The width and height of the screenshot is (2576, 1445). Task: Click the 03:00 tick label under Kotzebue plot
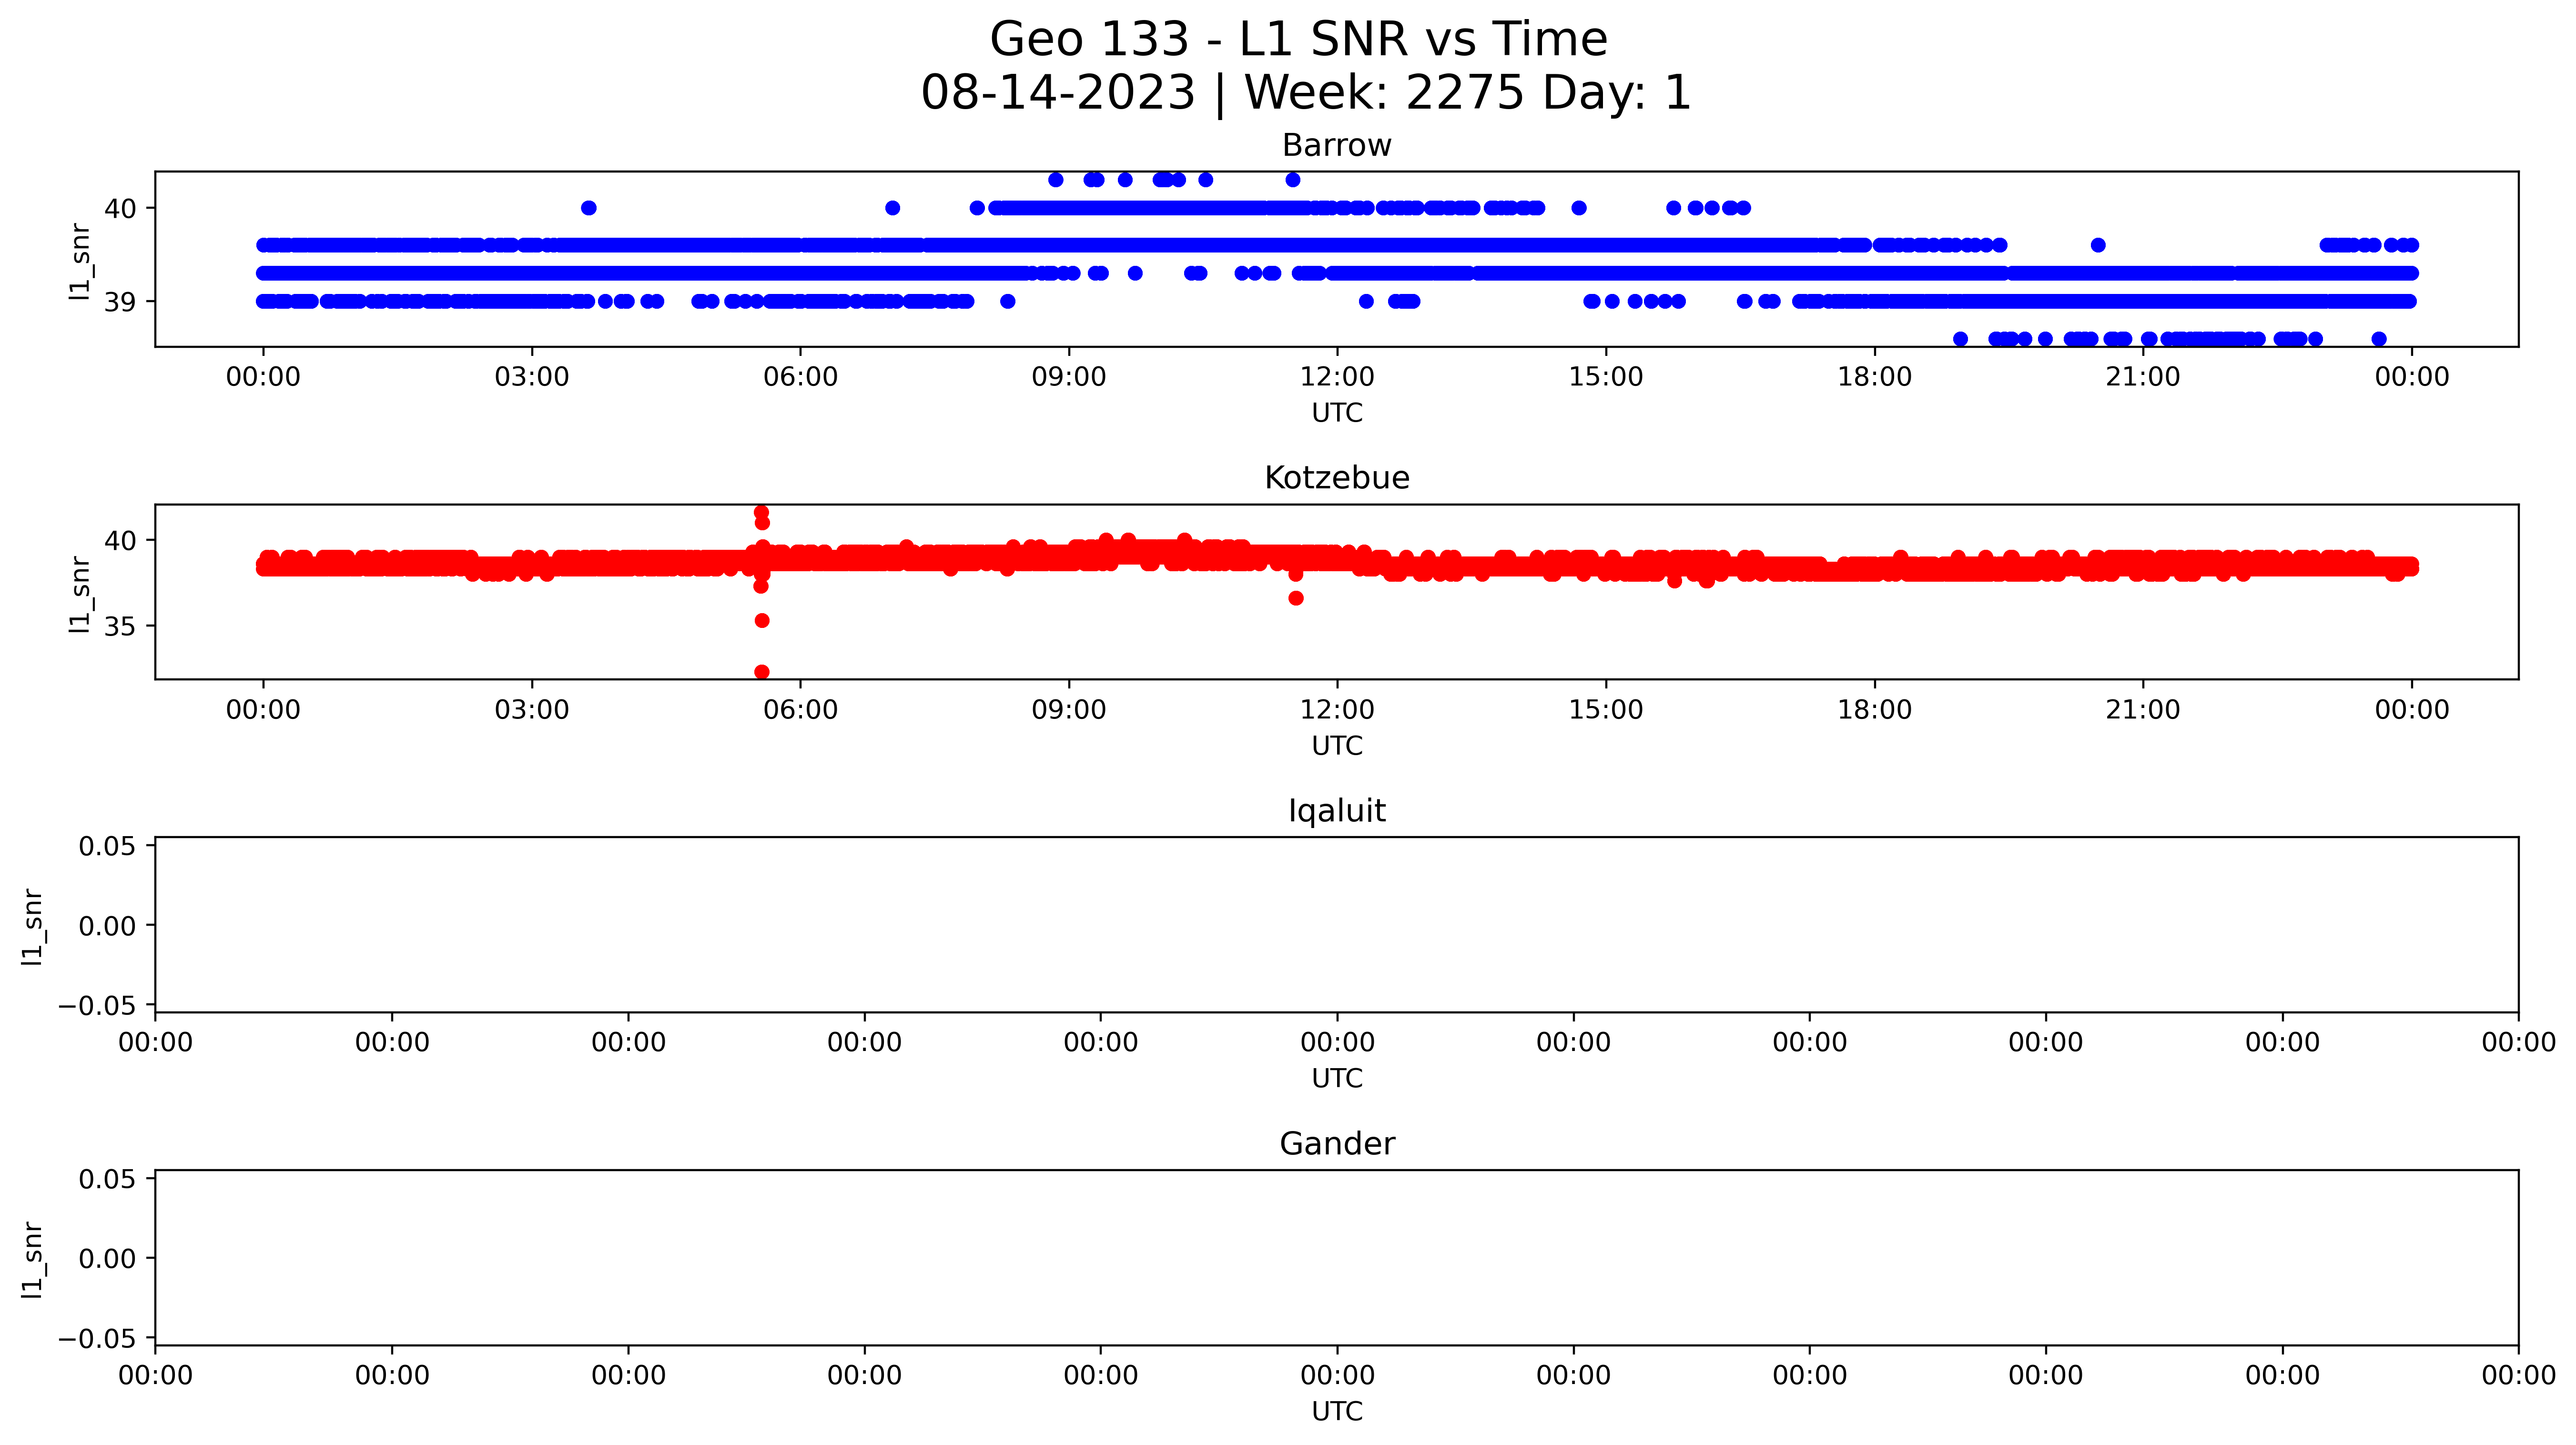click(x=532, y=711)
